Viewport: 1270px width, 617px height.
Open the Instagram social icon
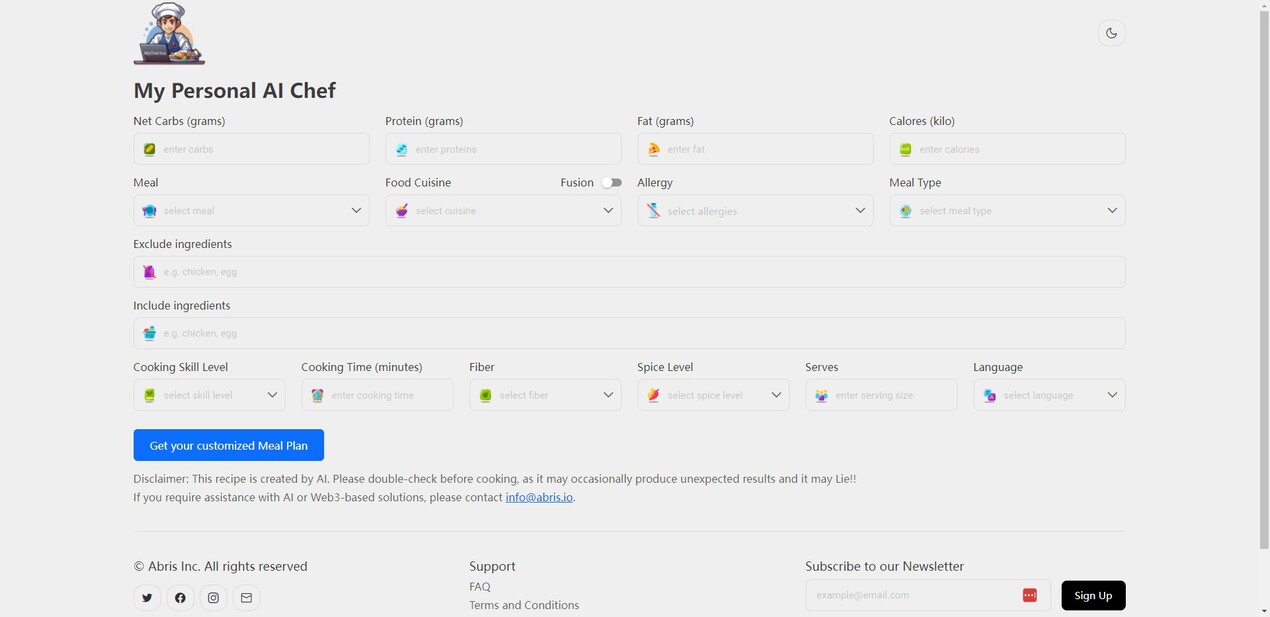coord(213,598)
